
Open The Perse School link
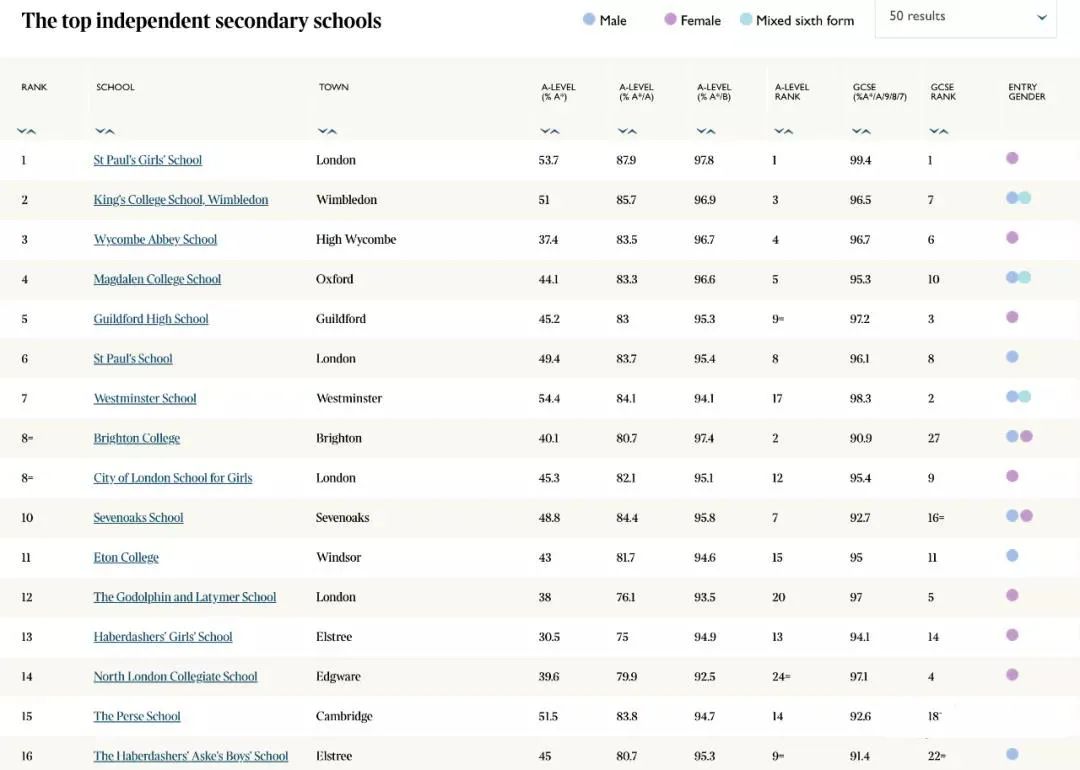click(x=137, y=716)
